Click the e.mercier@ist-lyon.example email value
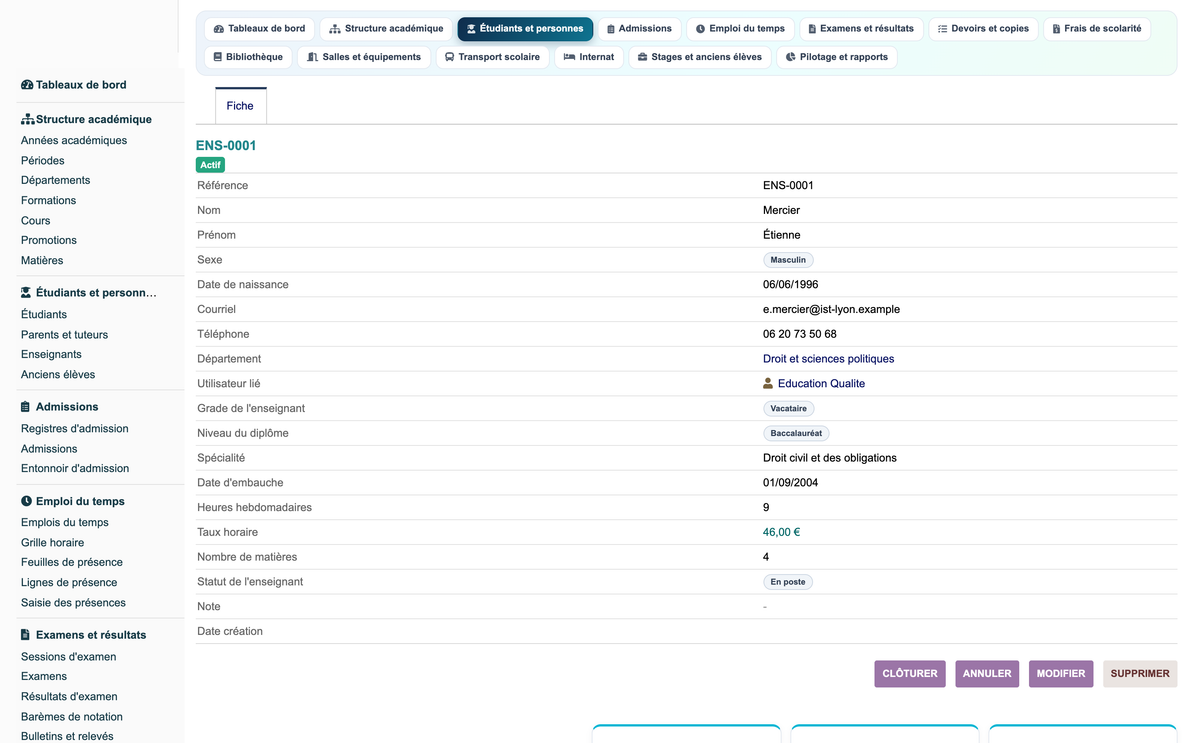 [831, 310]
